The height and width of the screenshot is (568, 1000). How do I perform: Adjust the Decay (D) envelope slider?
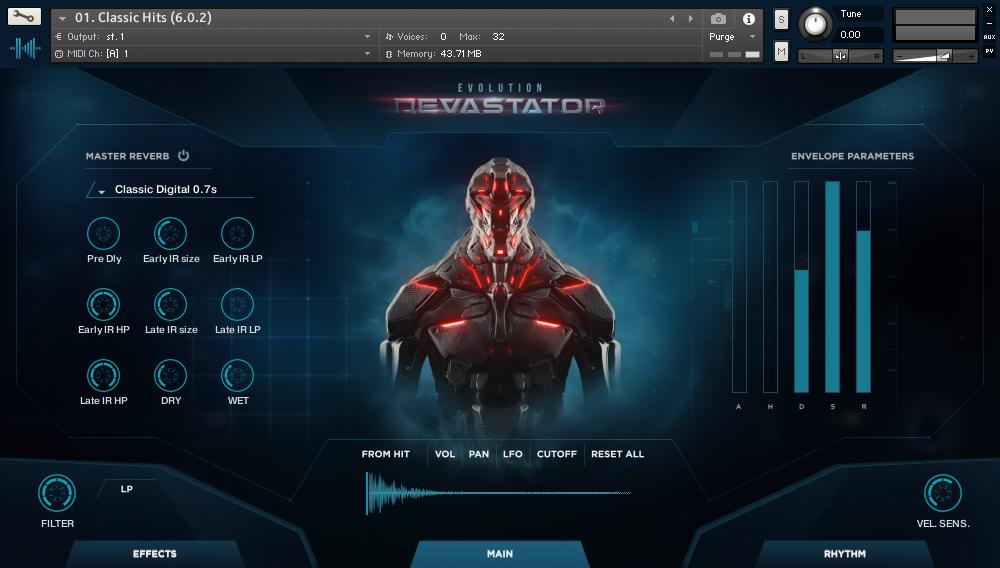[x=801, y=287]
